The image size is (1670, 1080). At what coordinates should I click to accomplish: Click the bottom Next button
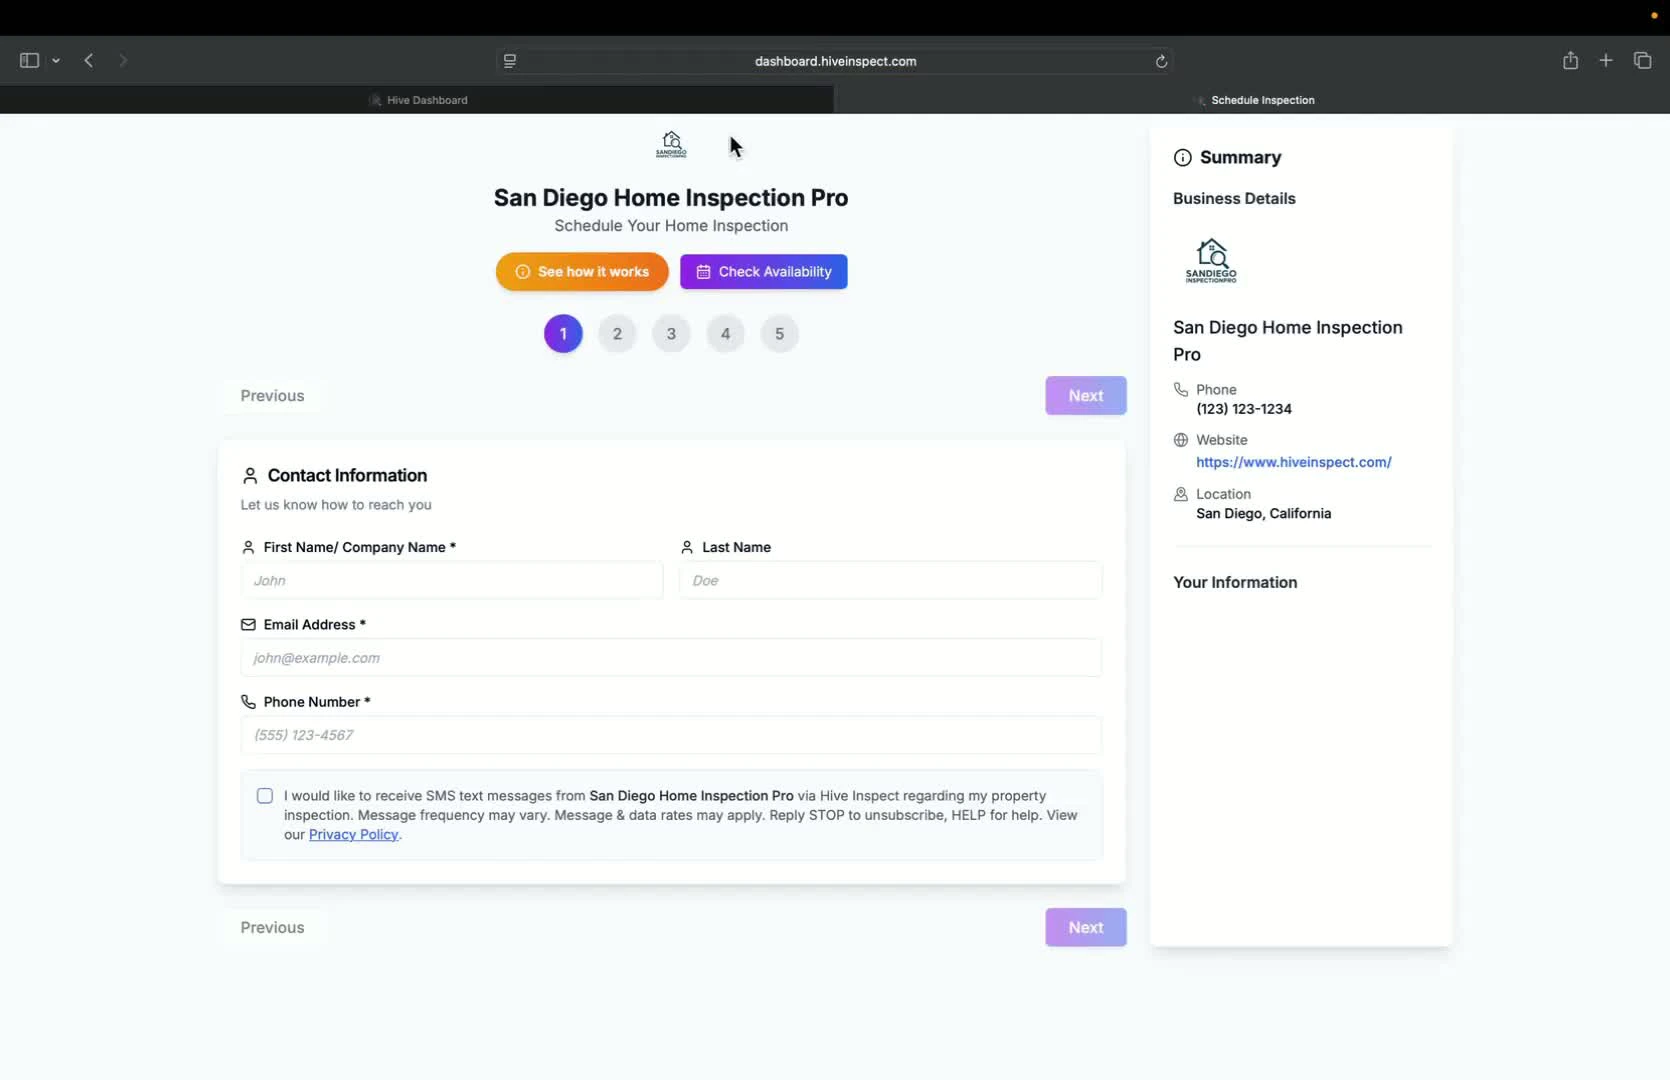[x=1086, y=928]
